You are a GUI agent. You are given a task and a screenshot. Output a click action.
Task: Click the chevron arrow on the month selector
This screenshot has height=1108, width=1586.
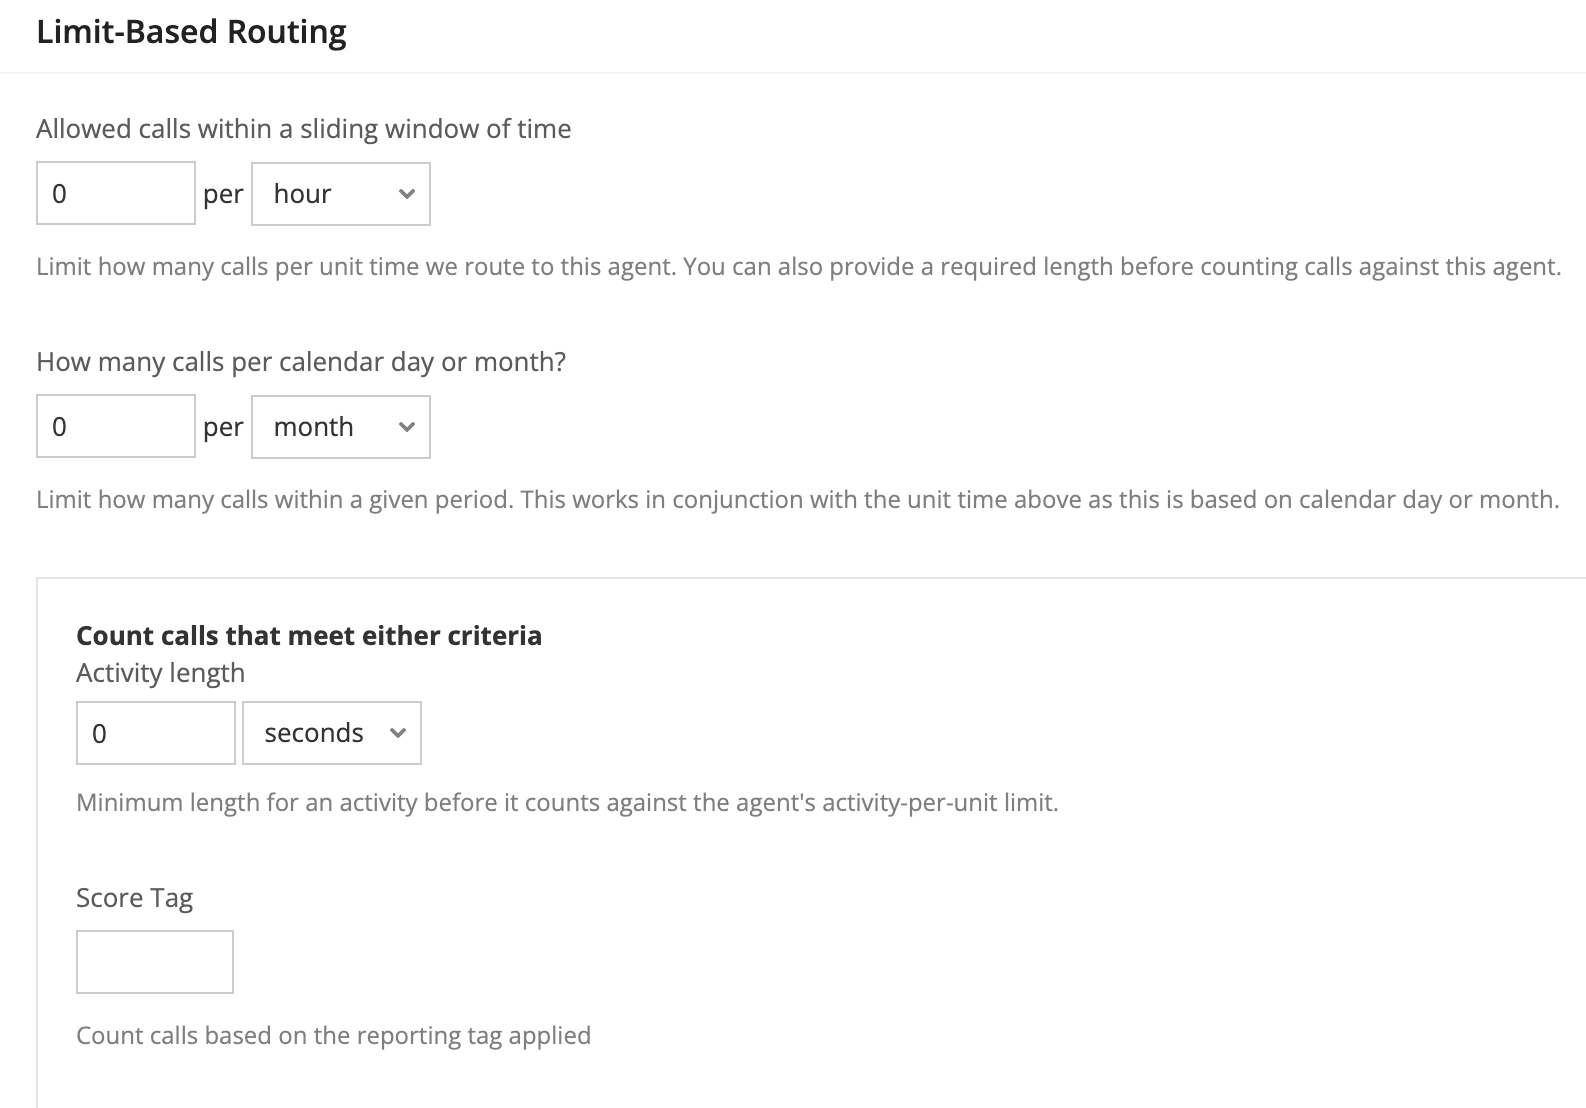pos(406,427)
